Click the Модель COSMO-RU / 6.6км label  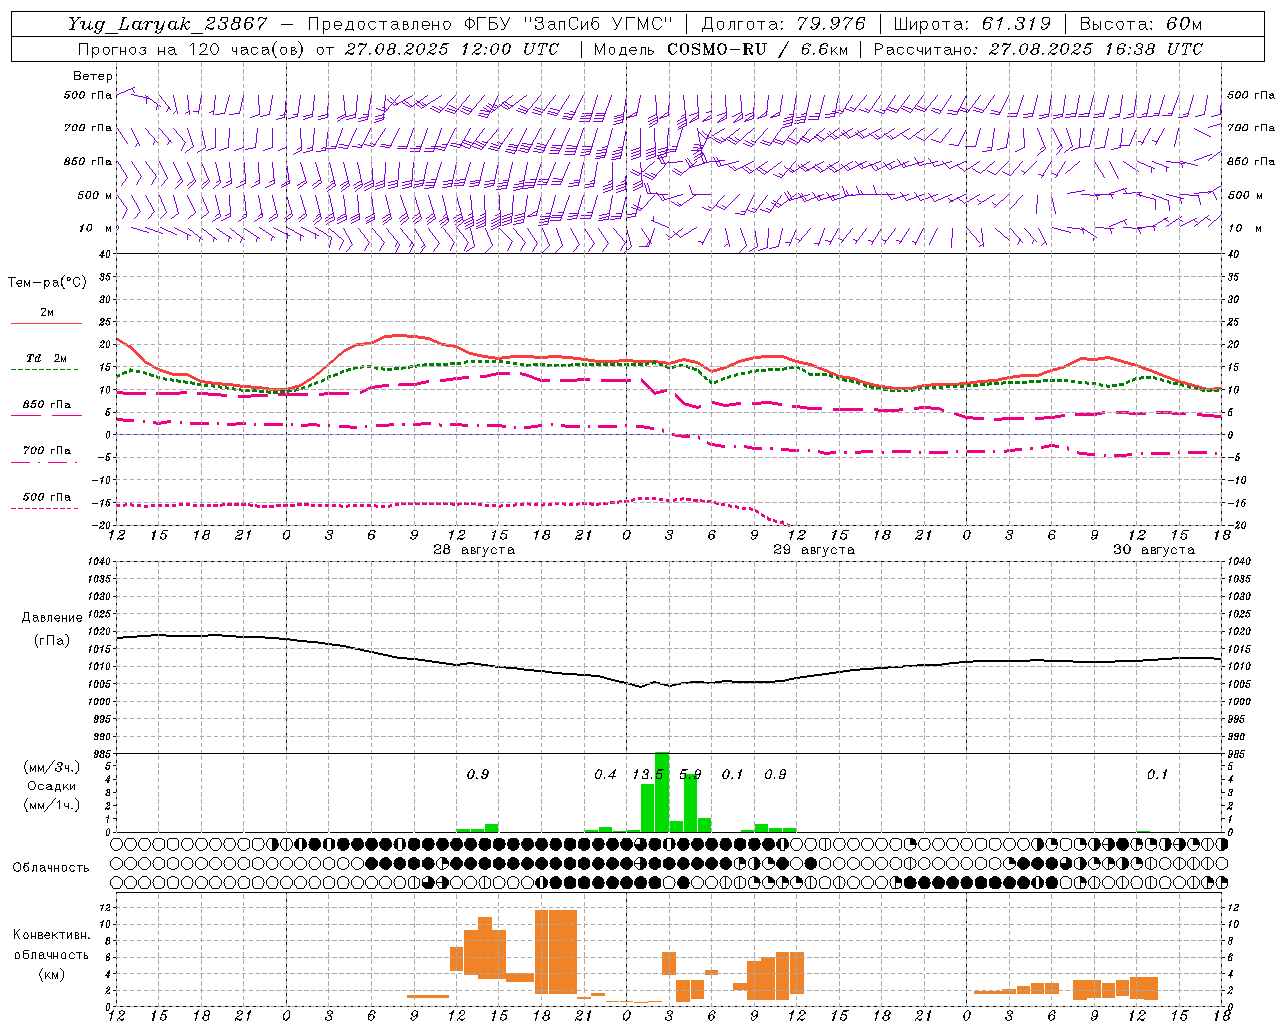(x=720, y=49)
